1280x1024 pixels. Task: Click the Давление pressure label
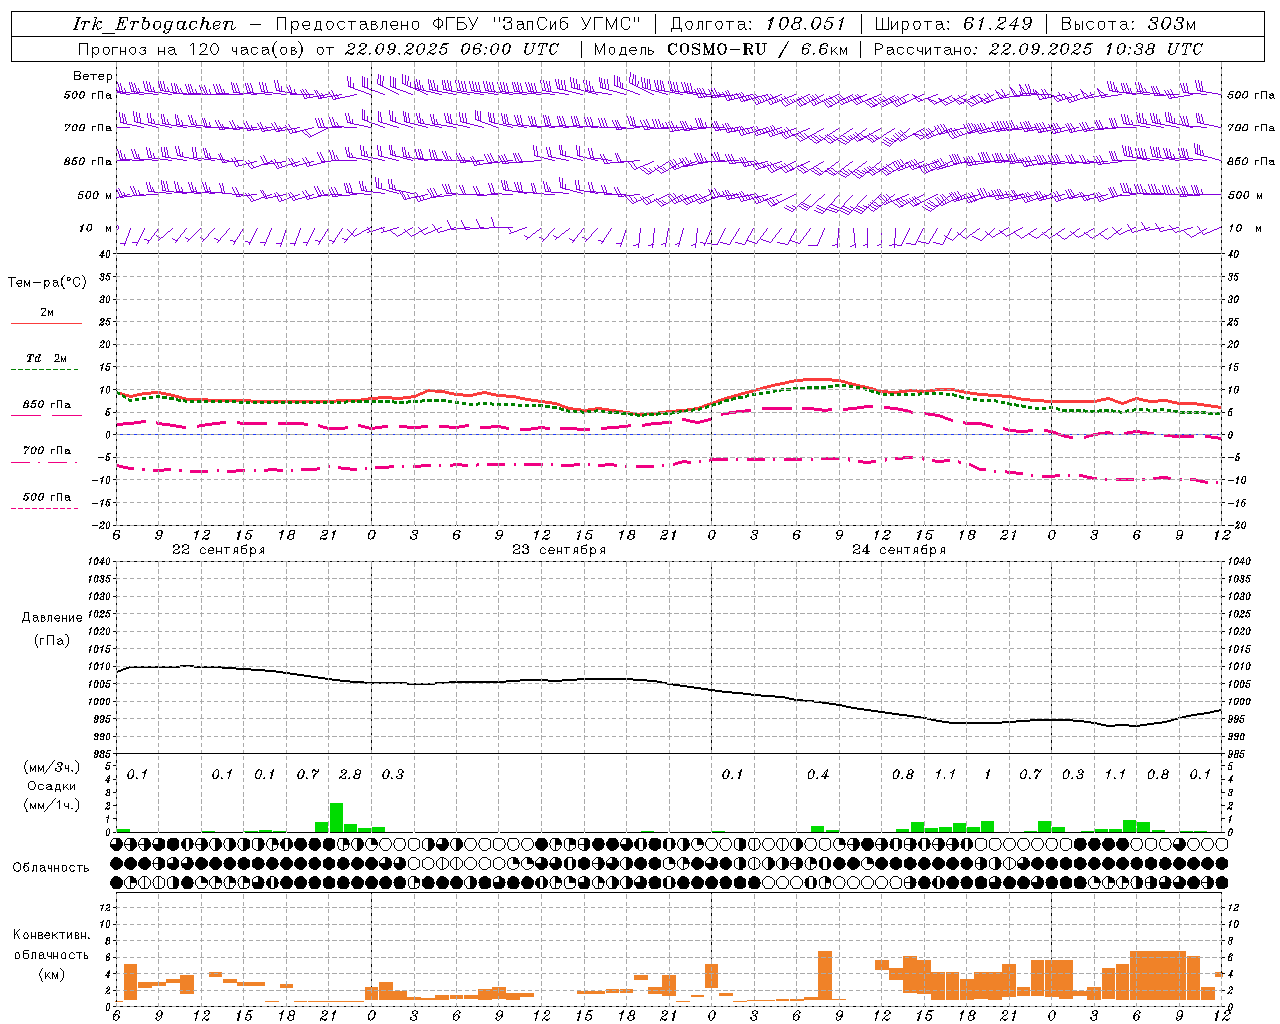coord(51,618)
